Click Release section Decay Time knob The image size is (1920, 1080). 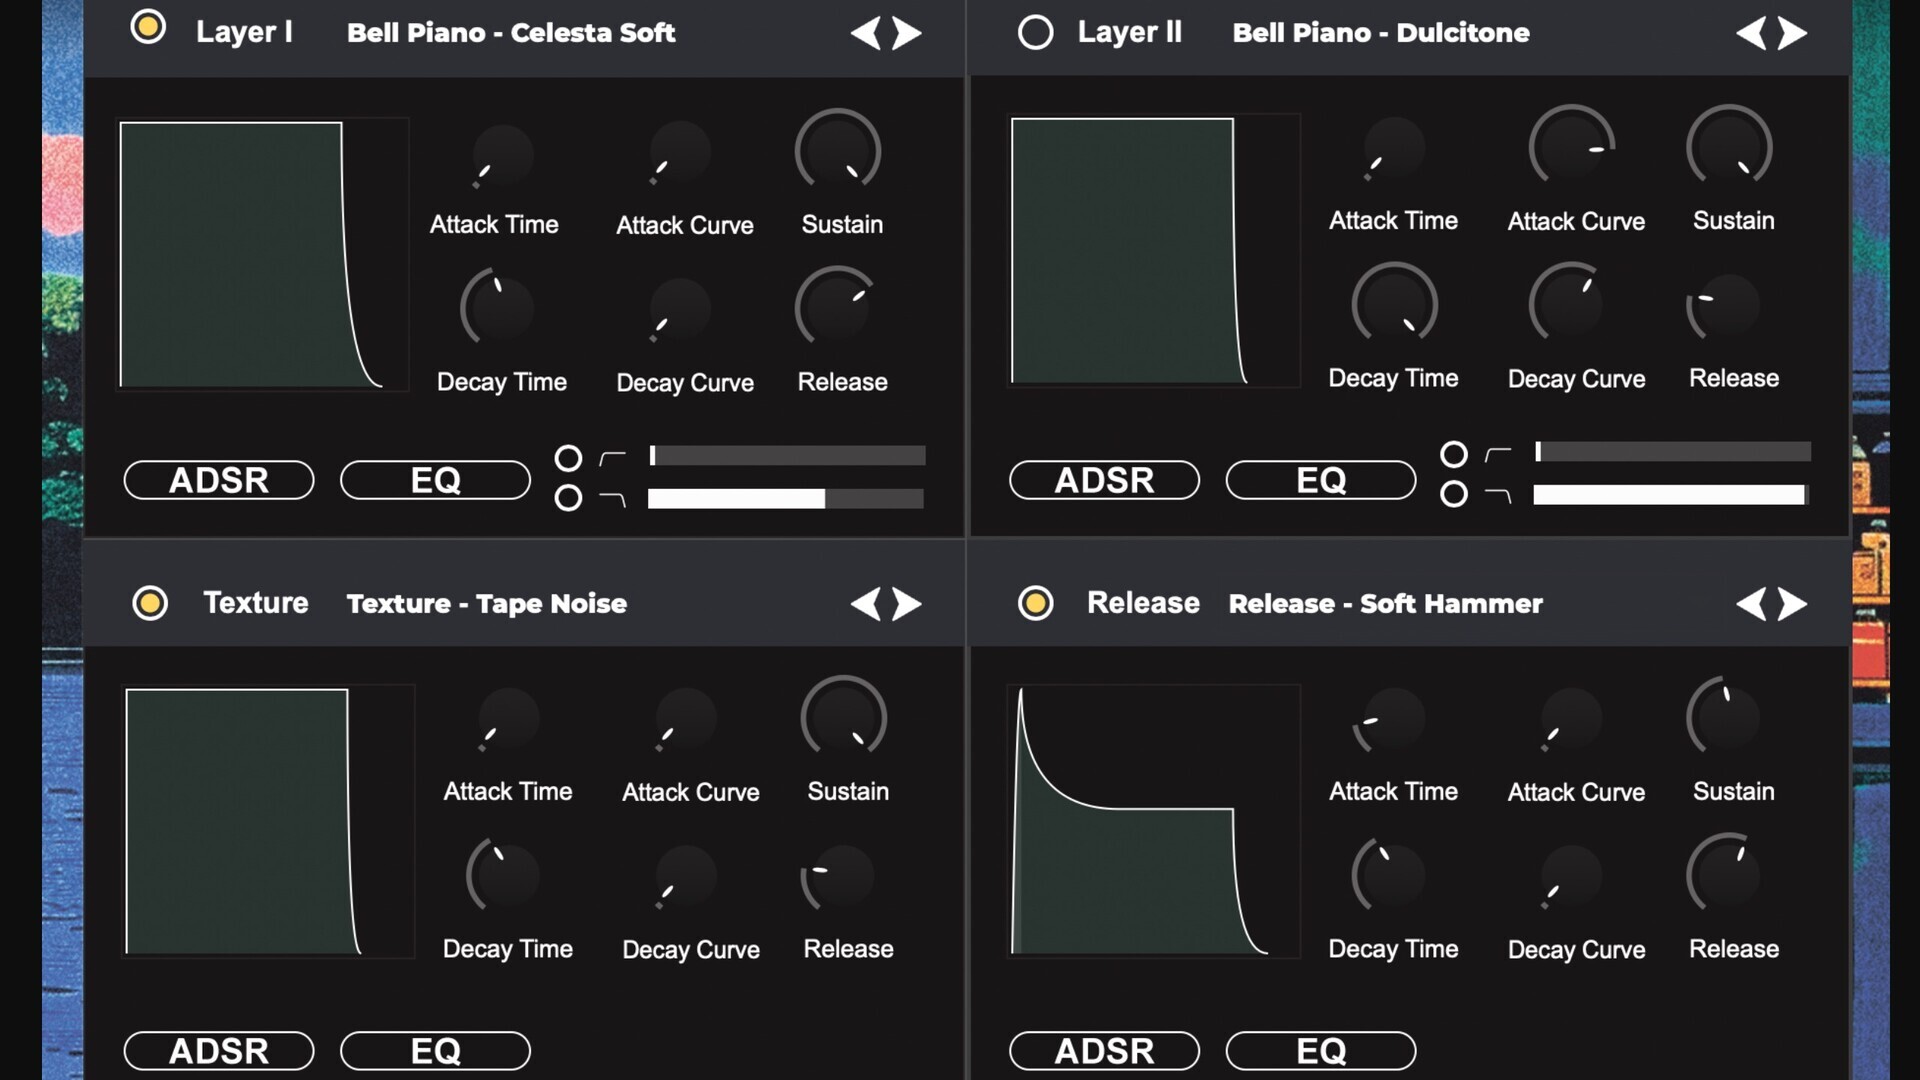[x=1391, y=877]
